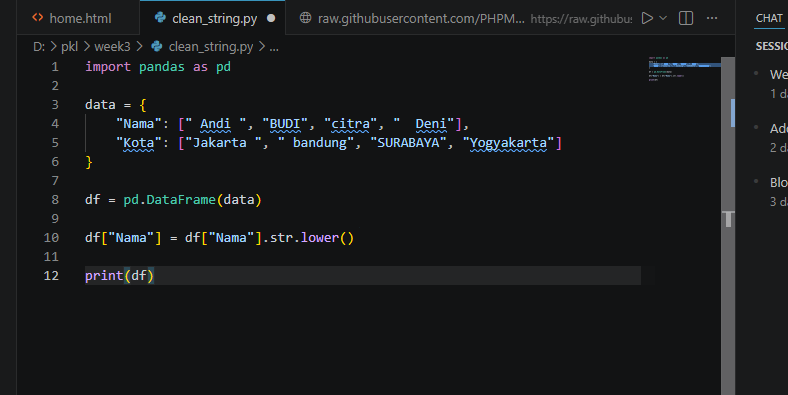This screenshot has width=788, height=395.
Task: Click the "Kota" key on line 5
Action: pos(139,143)
